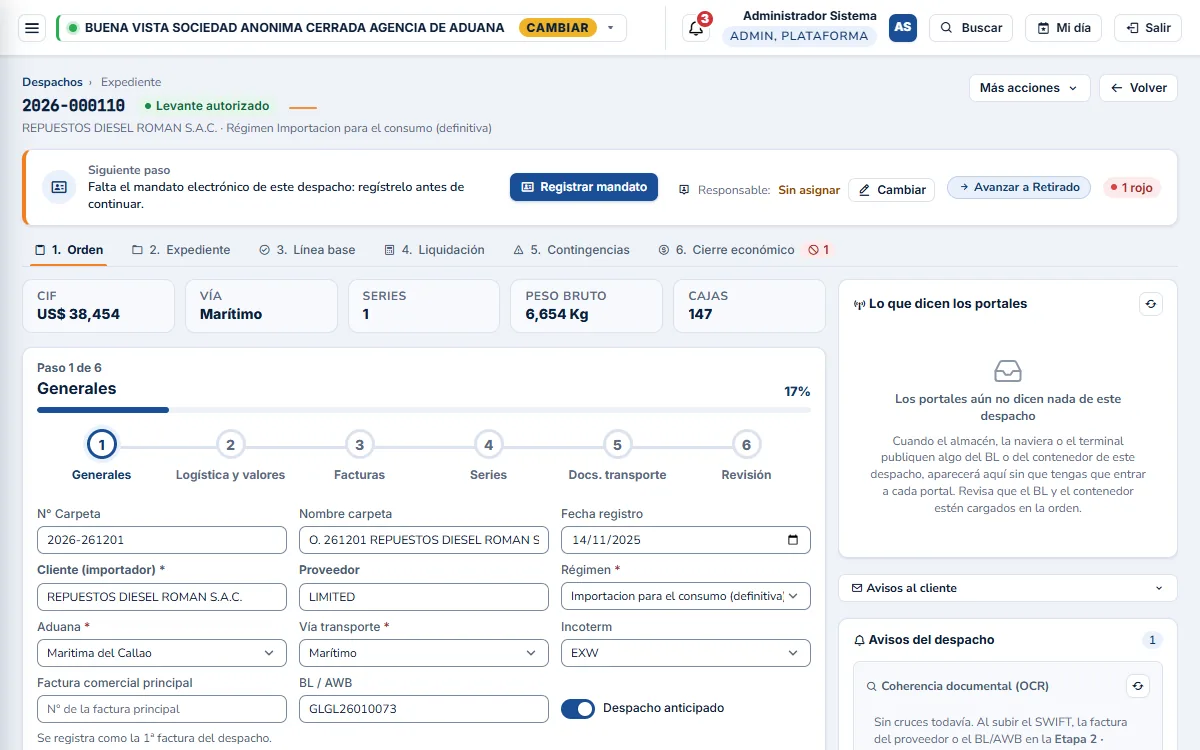Switch to the 4. Liquidación tab
Image resolution: width=1200 pixels, height=750 pixels.
click(435, 250)
